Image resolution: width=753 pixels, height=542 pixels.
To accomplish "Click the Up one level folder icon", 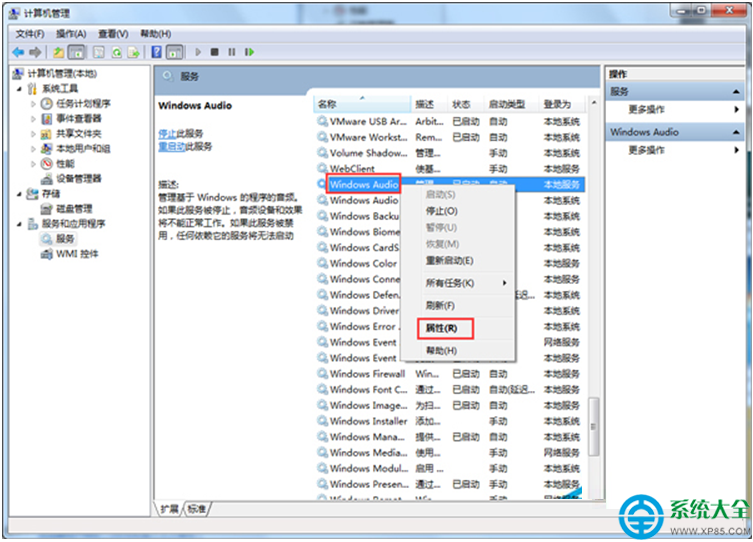I will click(x=59, y=52).
